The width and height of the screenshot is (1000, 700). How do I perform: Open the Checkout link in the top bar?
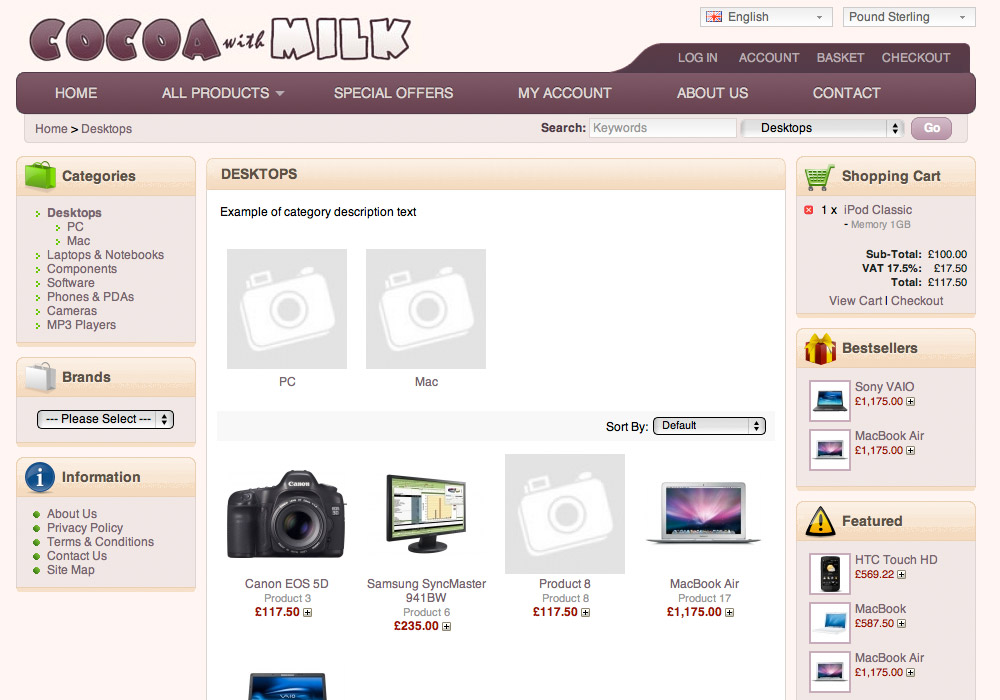click(x=916, y=58)
